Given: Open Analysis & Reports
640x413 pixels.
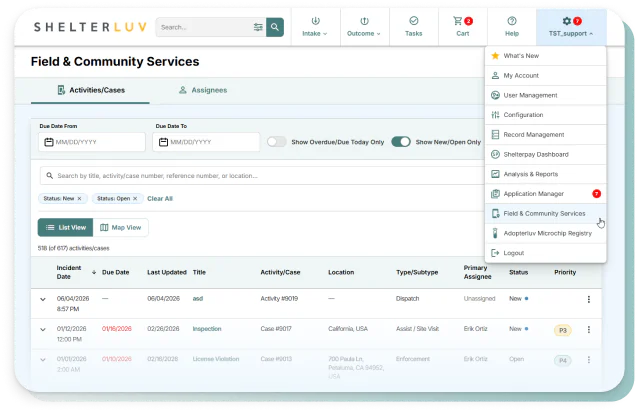Looking at the screenshot, I should coord(545,174).
